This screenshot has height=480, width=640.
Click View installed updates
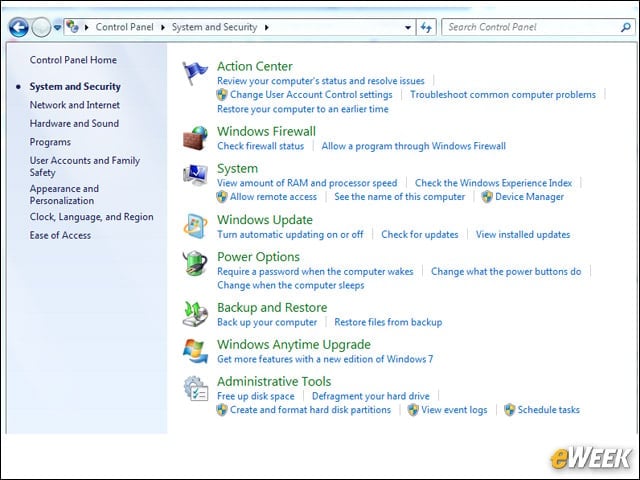523,235
